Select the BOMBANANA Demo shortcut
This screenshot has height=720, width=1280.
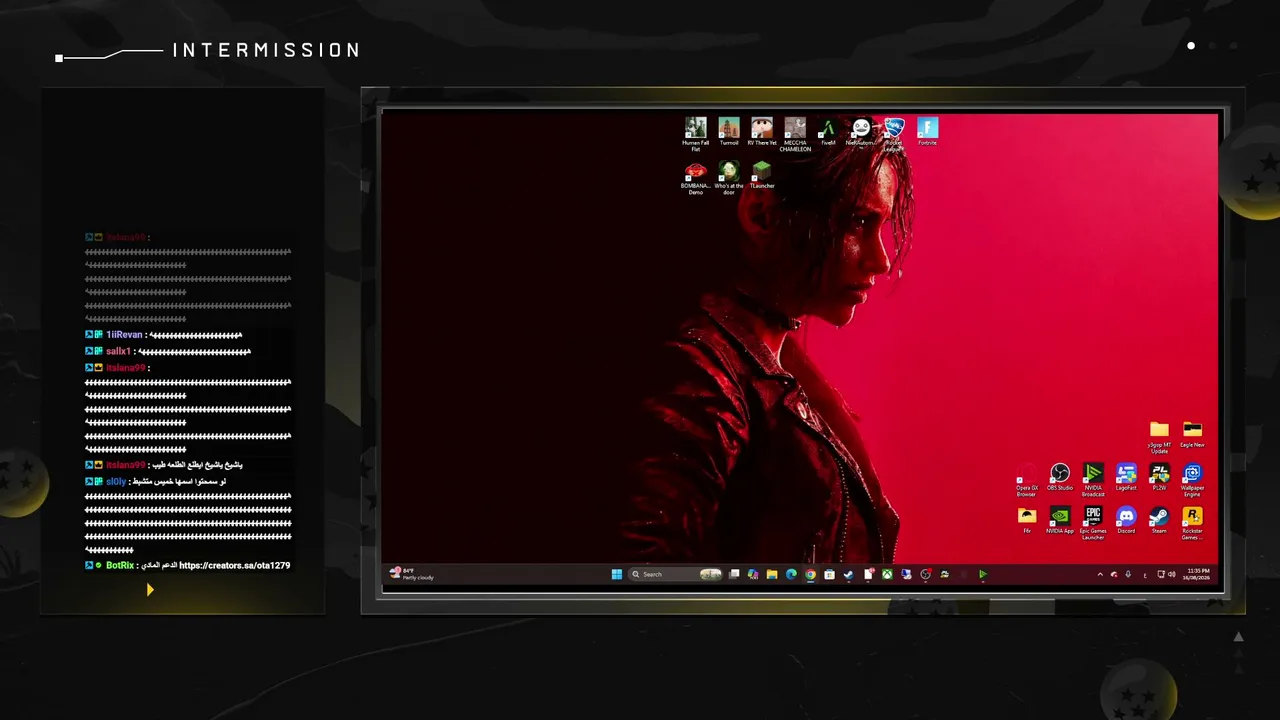[x=696, y=178]
